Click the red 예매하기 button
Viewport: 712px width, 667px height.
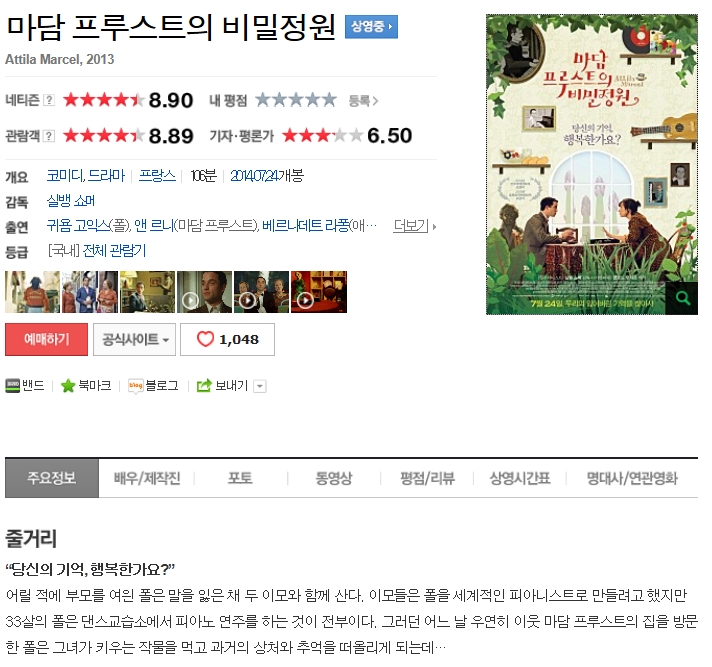[x=46, y=339]
